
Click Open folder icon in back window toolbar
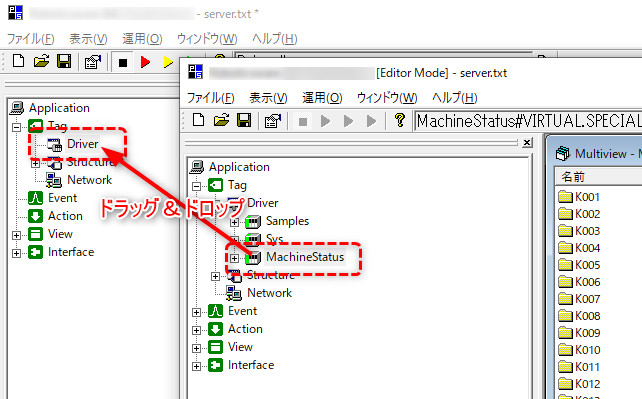click(41, 61)
